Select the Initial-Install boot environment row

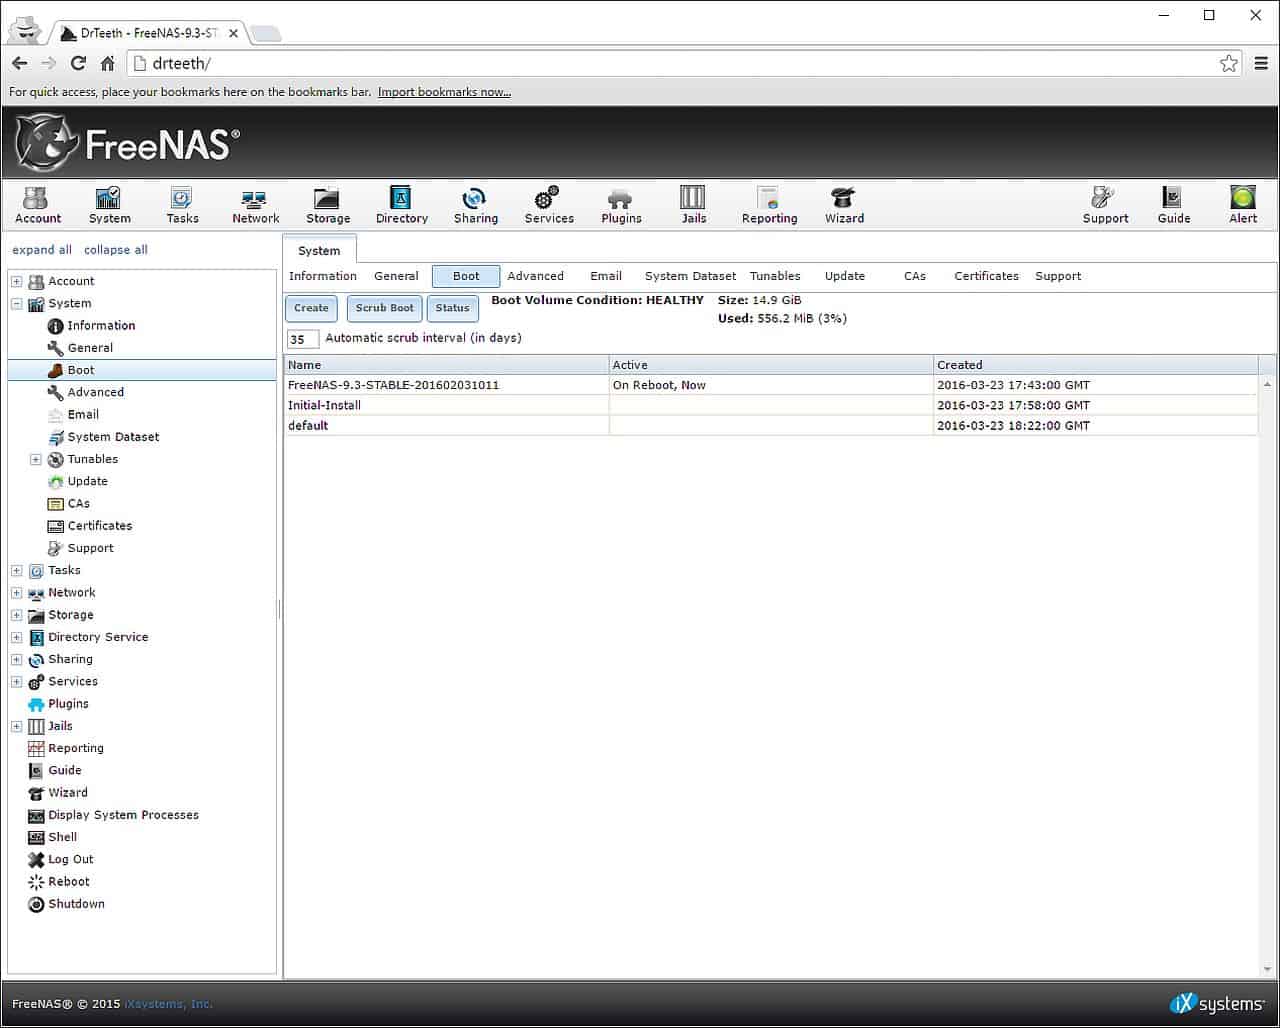(770, 405)
